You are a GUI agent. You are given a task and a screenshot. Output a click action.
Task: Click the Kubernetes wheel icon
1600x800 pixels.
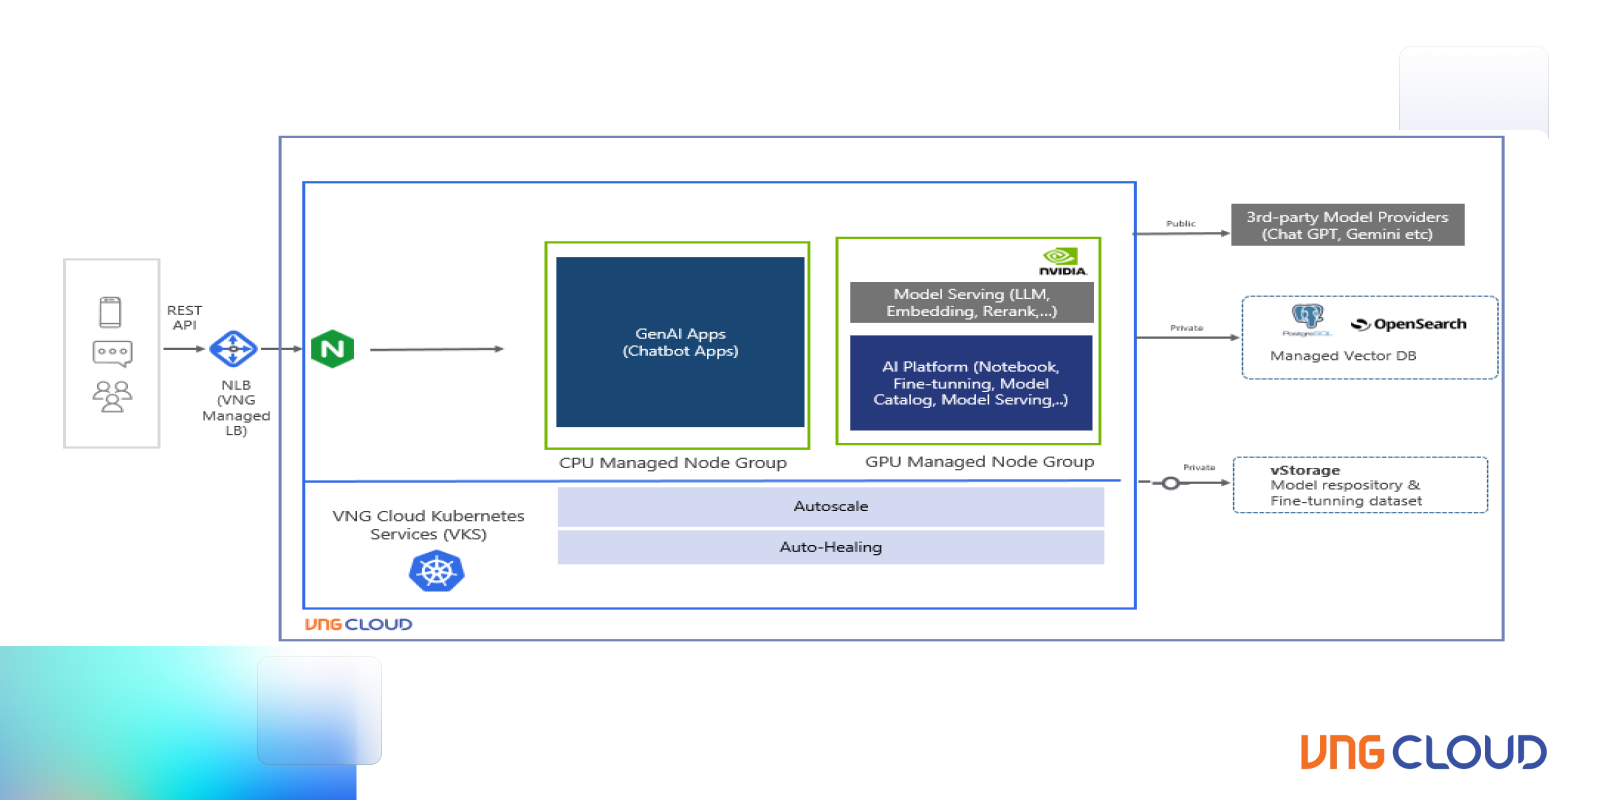(x=437, y=572)
